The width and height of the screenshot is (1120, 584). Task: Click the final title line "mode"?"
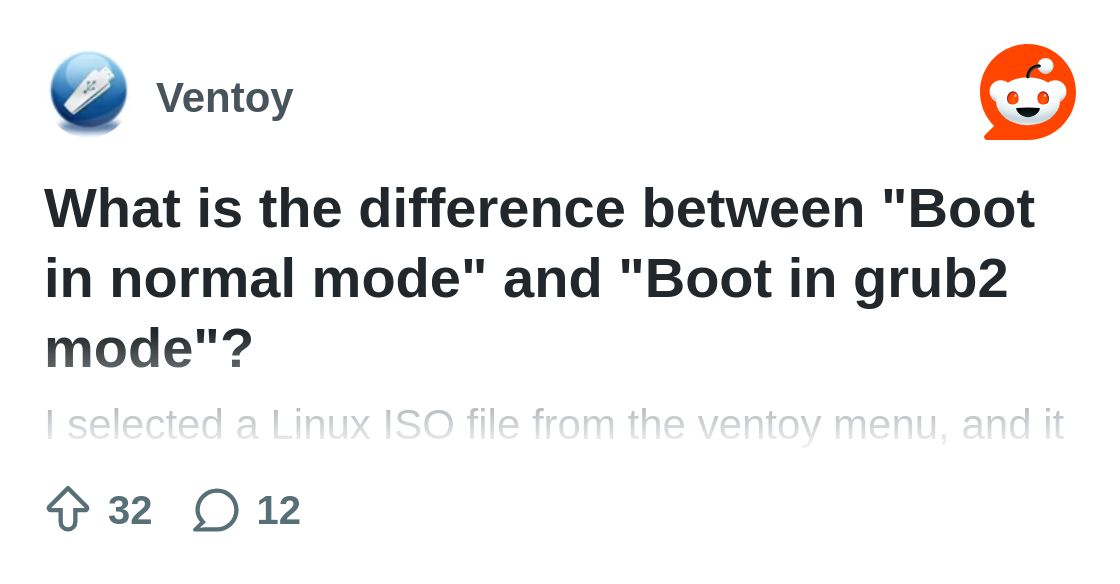click(149, 348)
